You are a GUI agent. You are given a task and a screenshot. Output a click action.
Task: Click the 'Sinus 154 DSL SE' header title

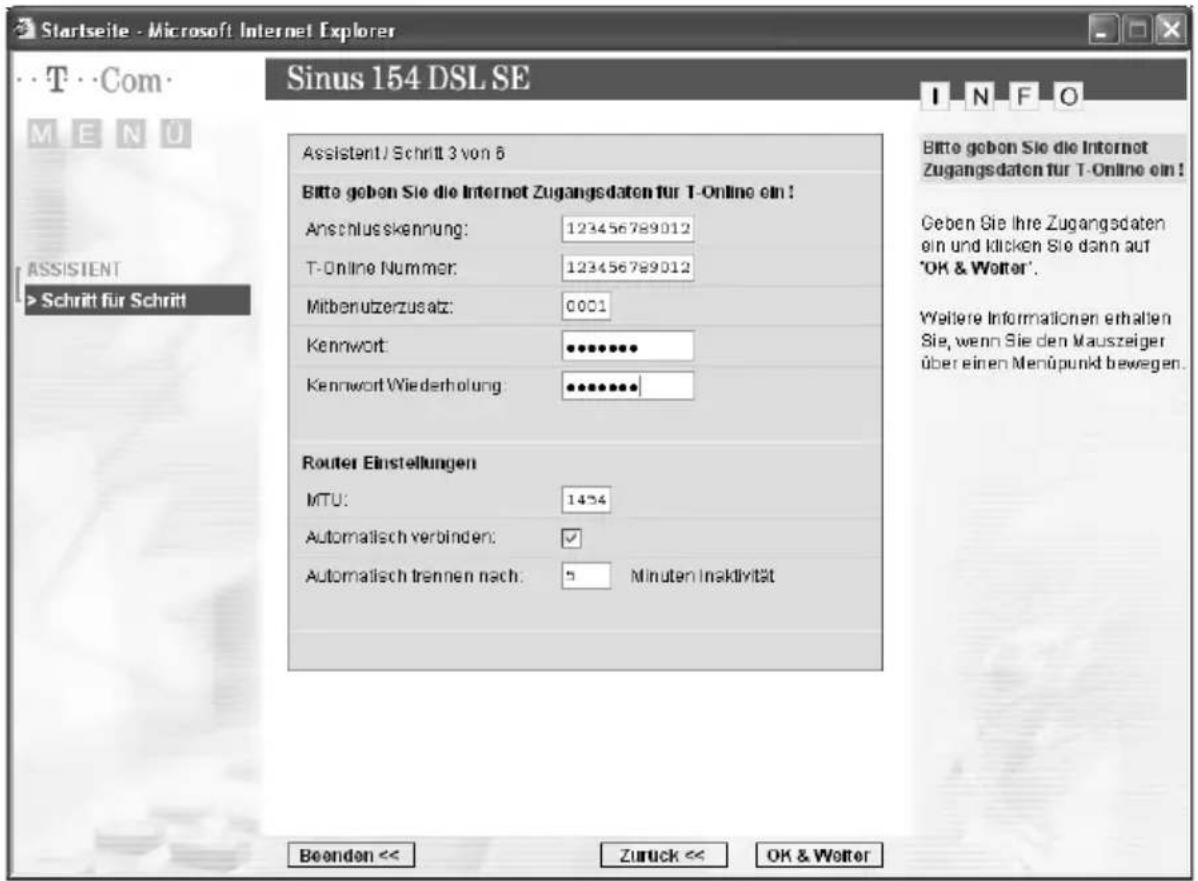click(408, 78)
